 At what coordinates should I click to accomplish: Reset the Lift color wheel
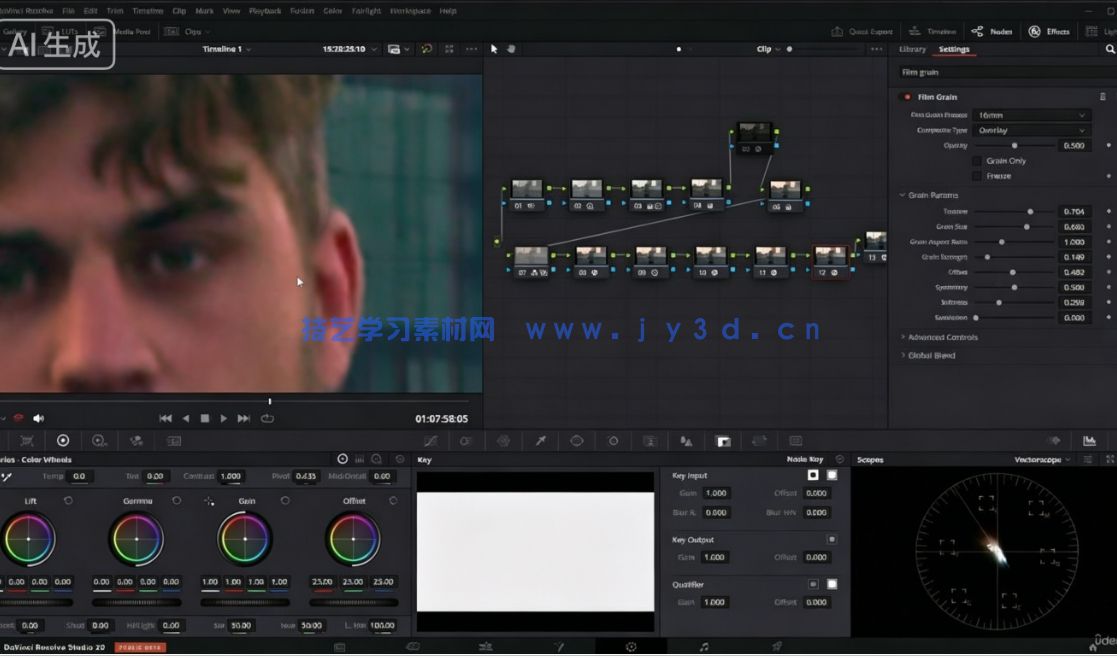point(68,501)
